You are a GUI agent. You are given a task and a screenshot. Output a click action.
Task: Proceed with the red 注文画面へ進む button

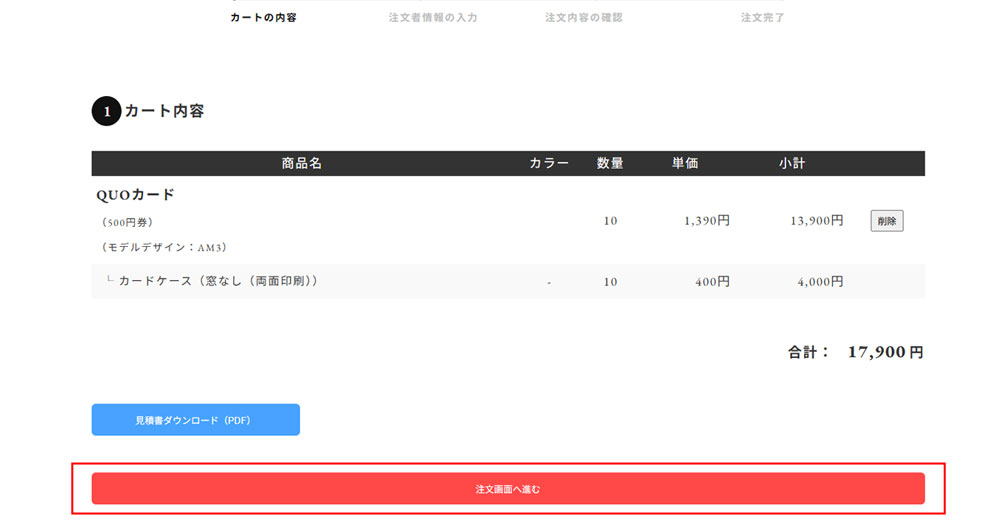coord(508,489)
